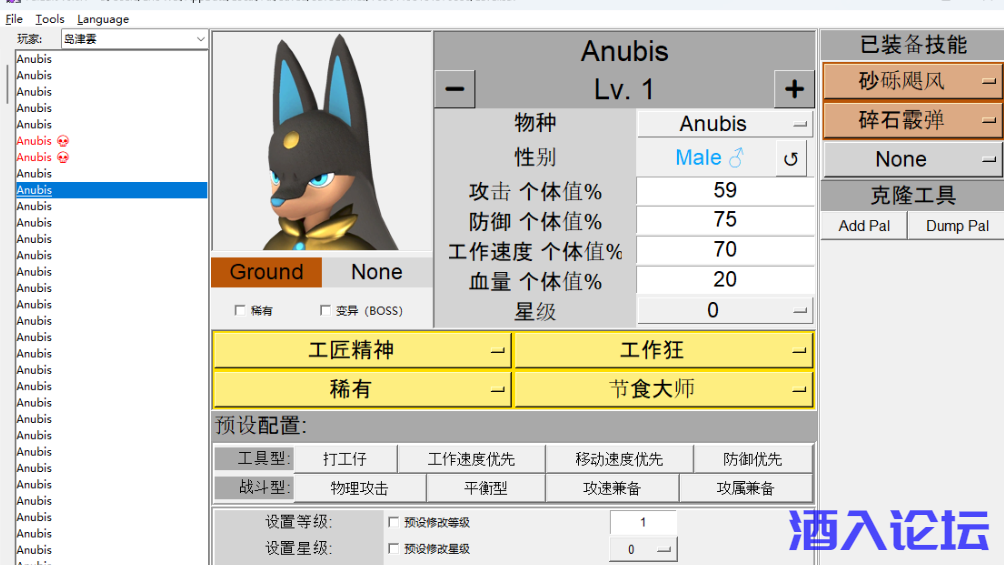Open the 物种 Anubis species dropdown
Screen dimensions: 1004x565
pyautogui.click(x=725, y=124)
